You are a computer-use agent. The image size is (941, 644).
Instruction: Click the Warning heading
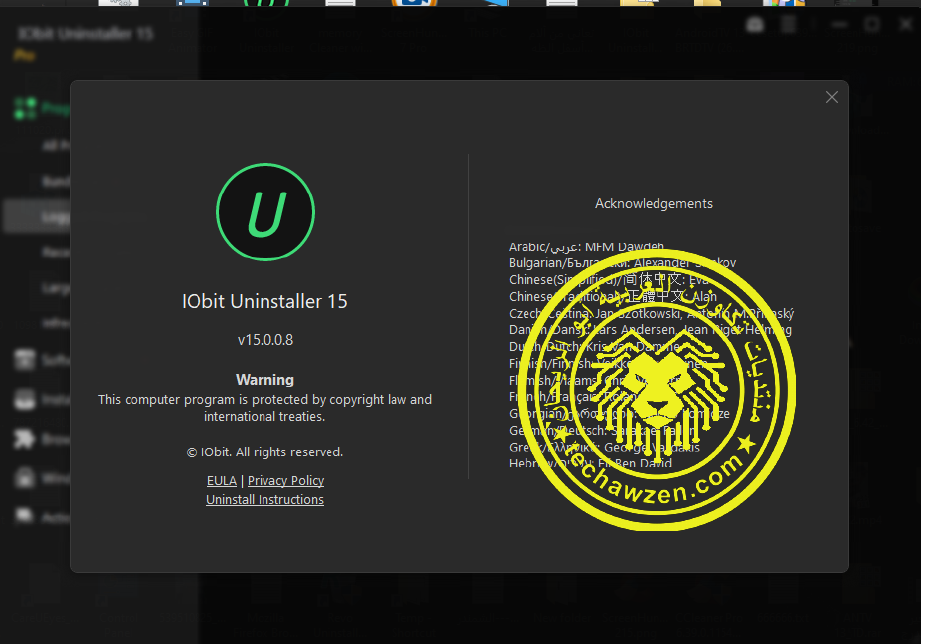coord(265,380)
